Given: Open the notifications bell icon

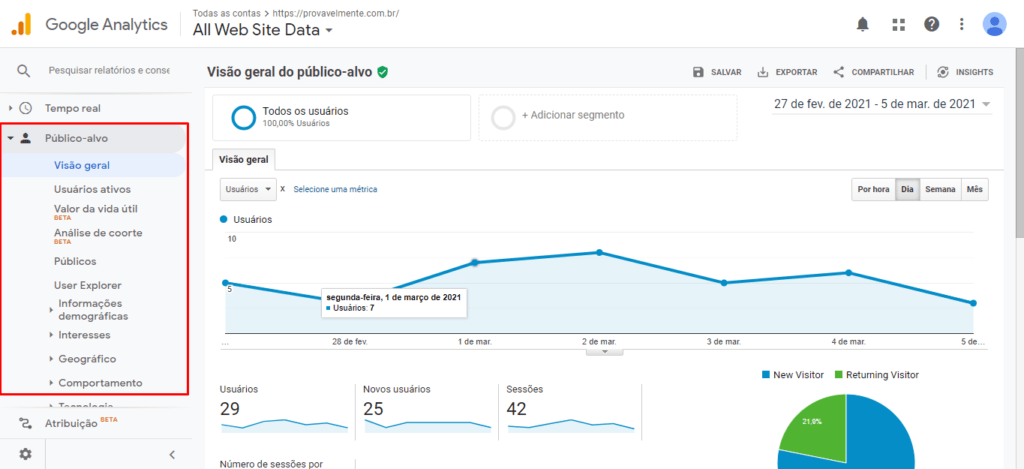Looking at the screenshot, I should click(x=863, y=25).
